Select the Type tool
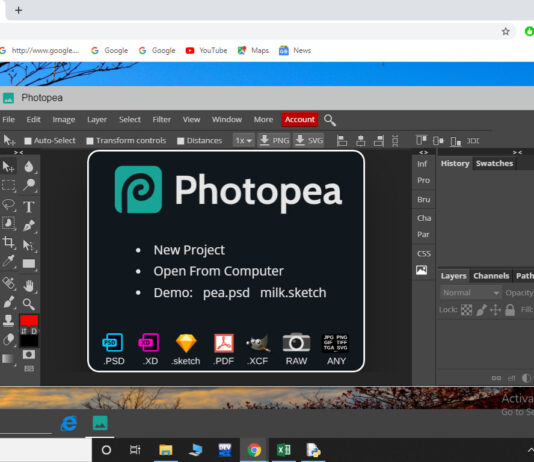This screenshot has height=462, width=534. pyautogui.click(x=29, y=207)
